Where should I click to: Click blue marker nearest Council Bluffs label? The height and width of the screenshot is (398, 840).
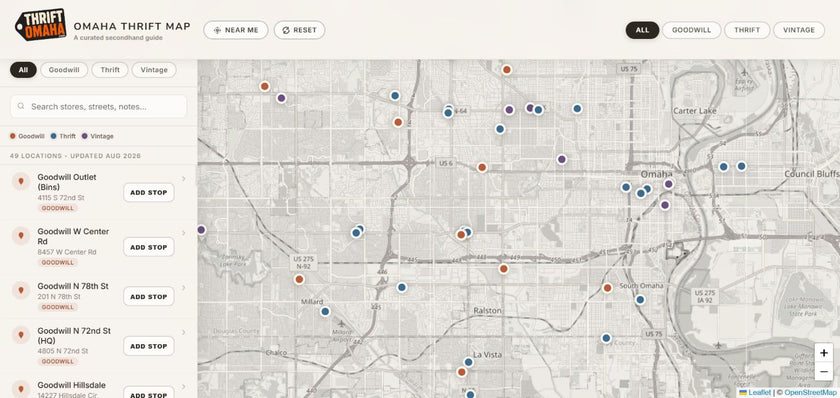[x=741, y=166]
